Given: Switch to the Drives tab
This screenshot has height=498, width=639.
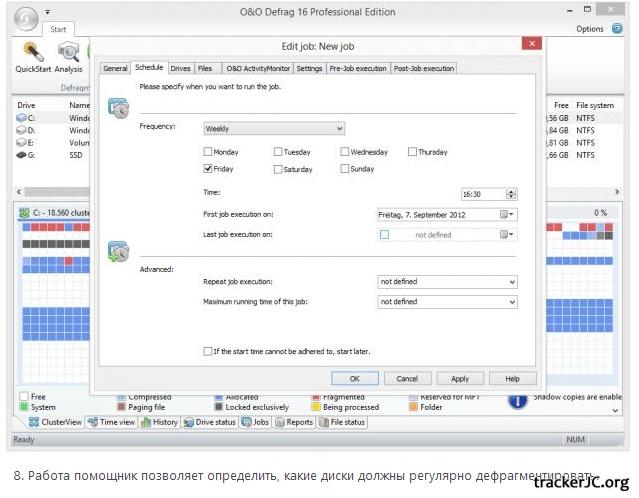Looking at the screenshot, I should point(180,69).
